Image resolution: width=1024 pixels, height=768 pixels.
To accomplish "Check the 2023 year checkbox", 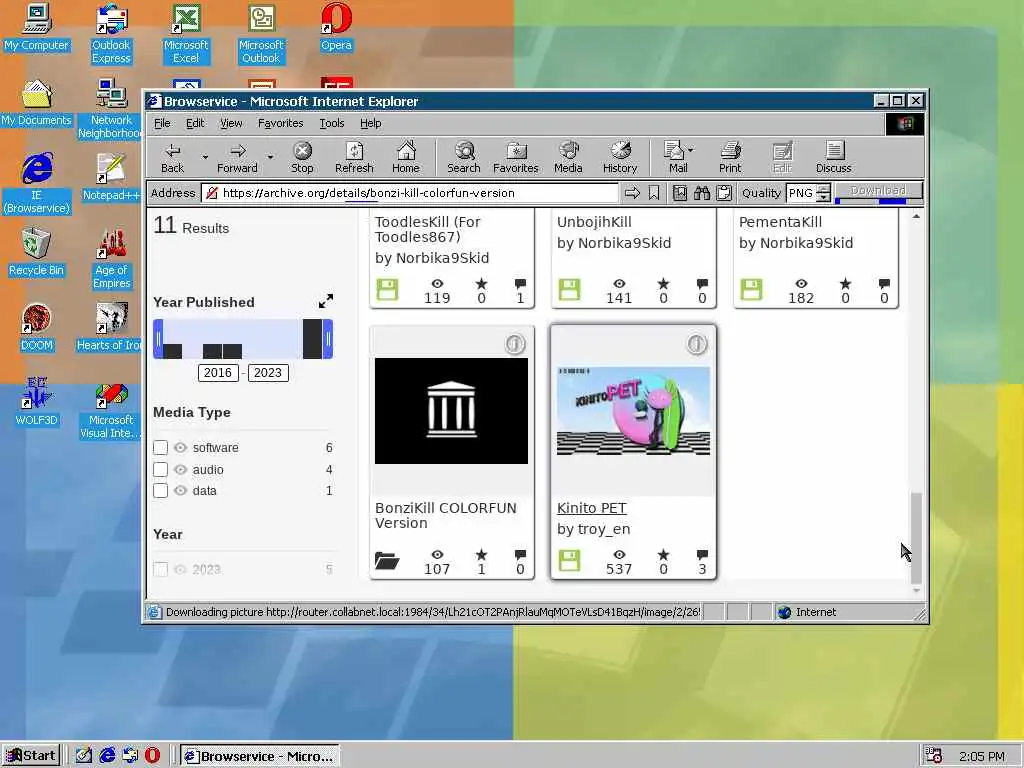I will (x=160, y=569).
